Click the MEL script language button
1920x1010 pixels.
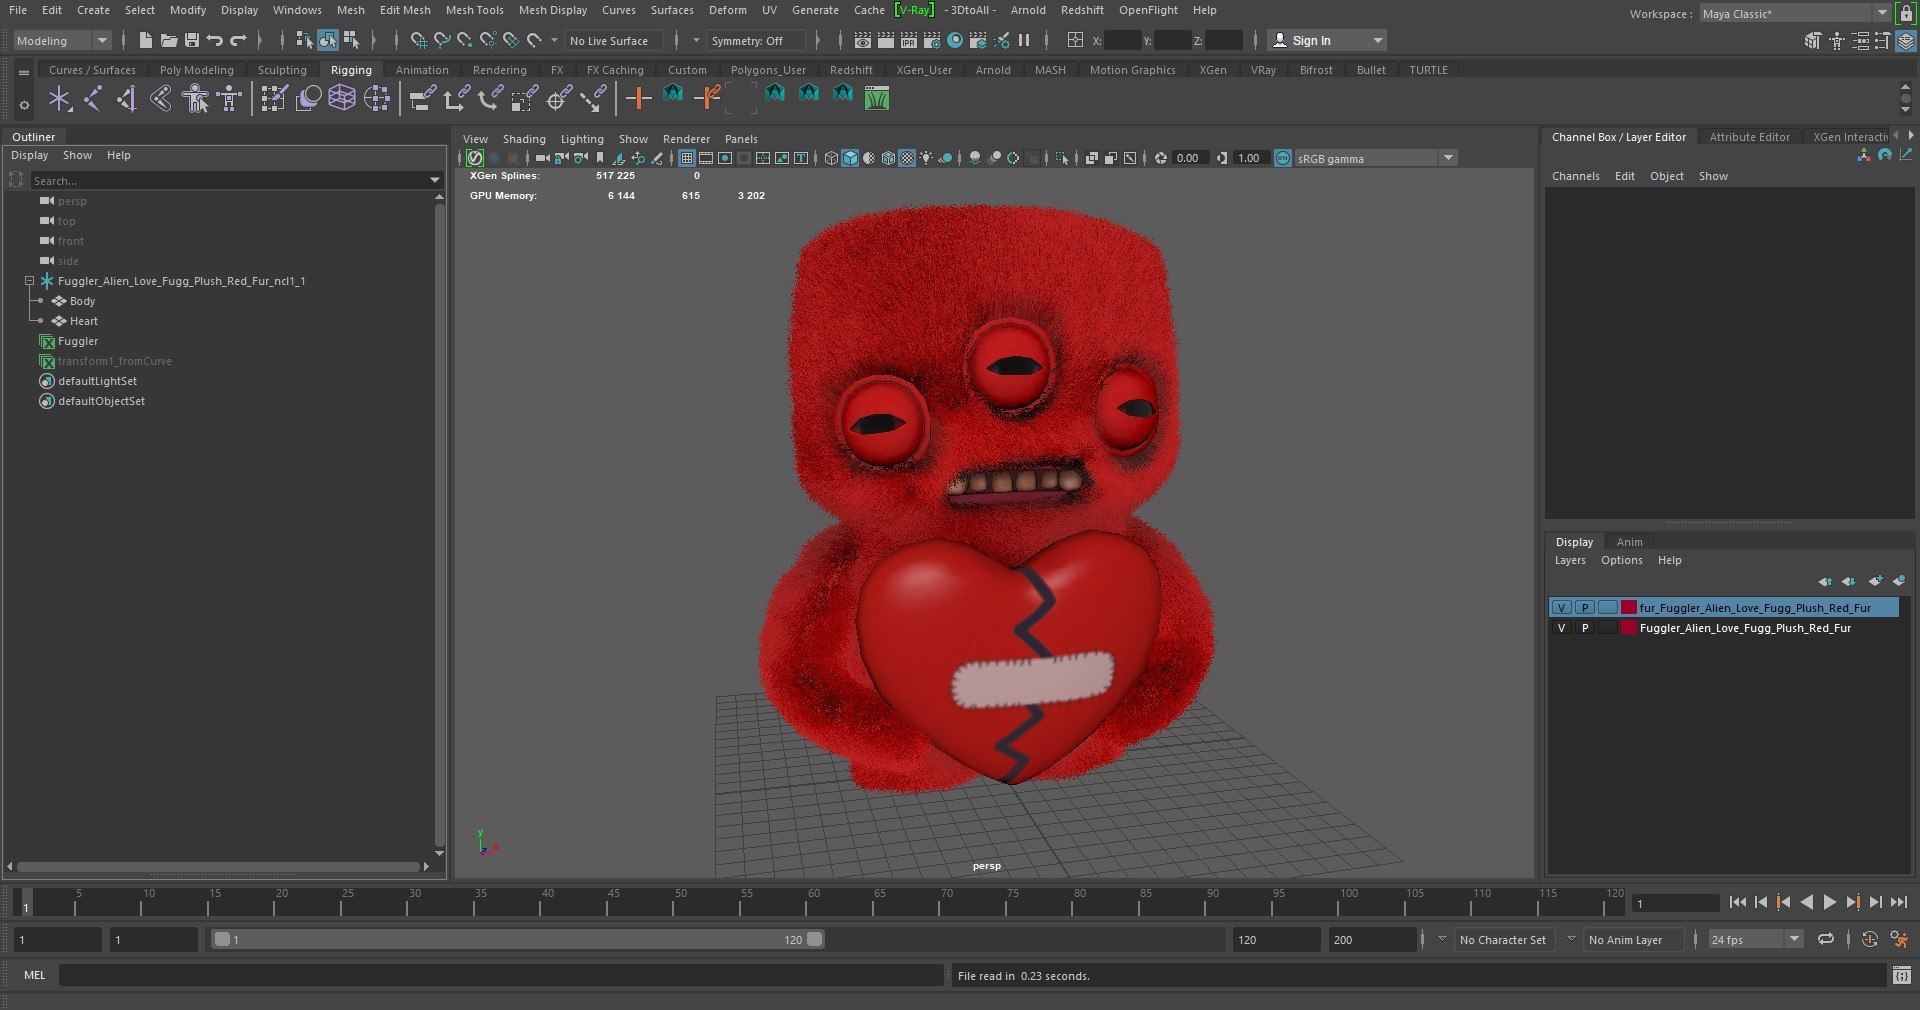click(34, 975)
